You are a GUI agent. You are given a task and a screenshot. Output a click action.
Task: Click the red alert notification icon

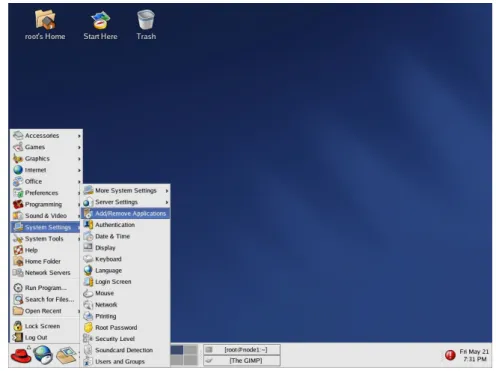450,355
